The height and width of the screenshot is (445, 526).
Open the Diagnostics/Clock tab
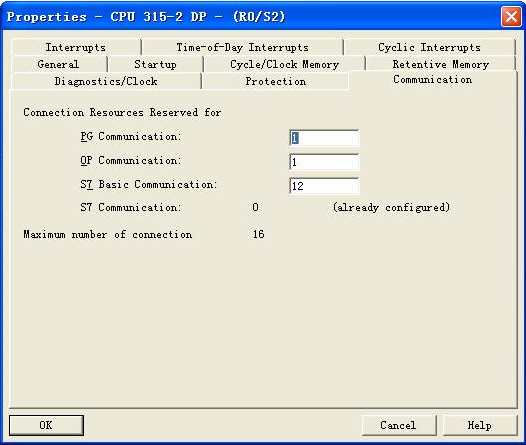click(x=106, y=81)
